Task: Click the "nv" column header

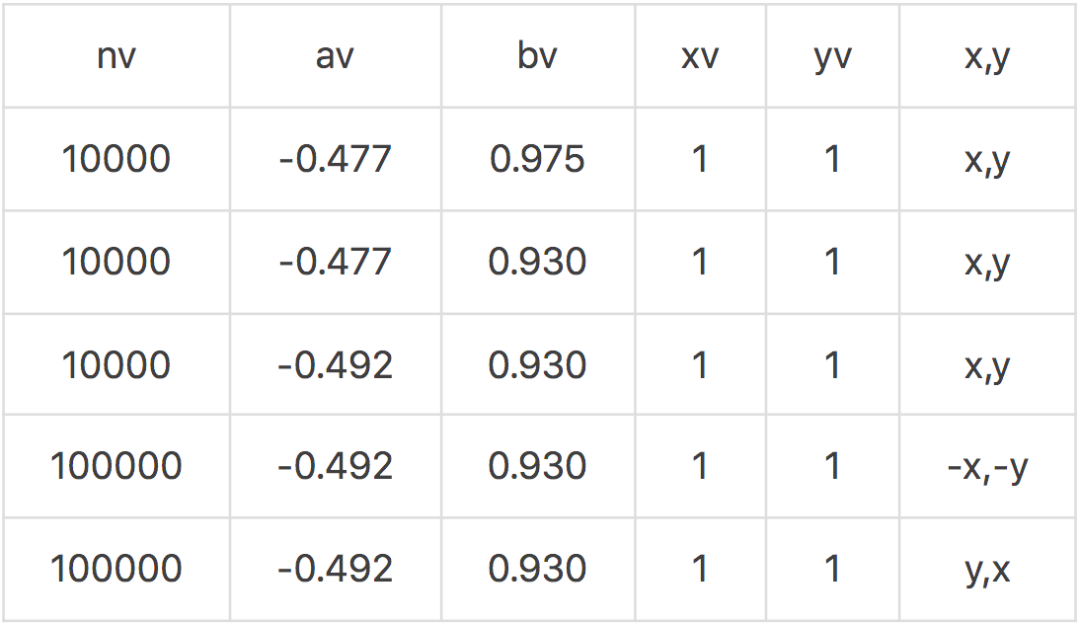Action: coord(116,57)
